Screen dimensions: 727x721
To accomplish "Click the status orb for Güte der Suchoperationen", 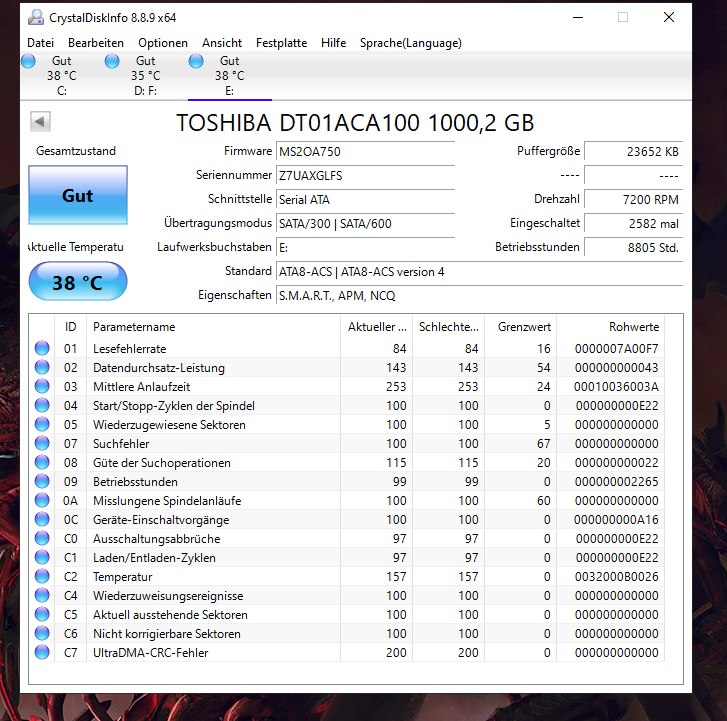I will 42,462.
